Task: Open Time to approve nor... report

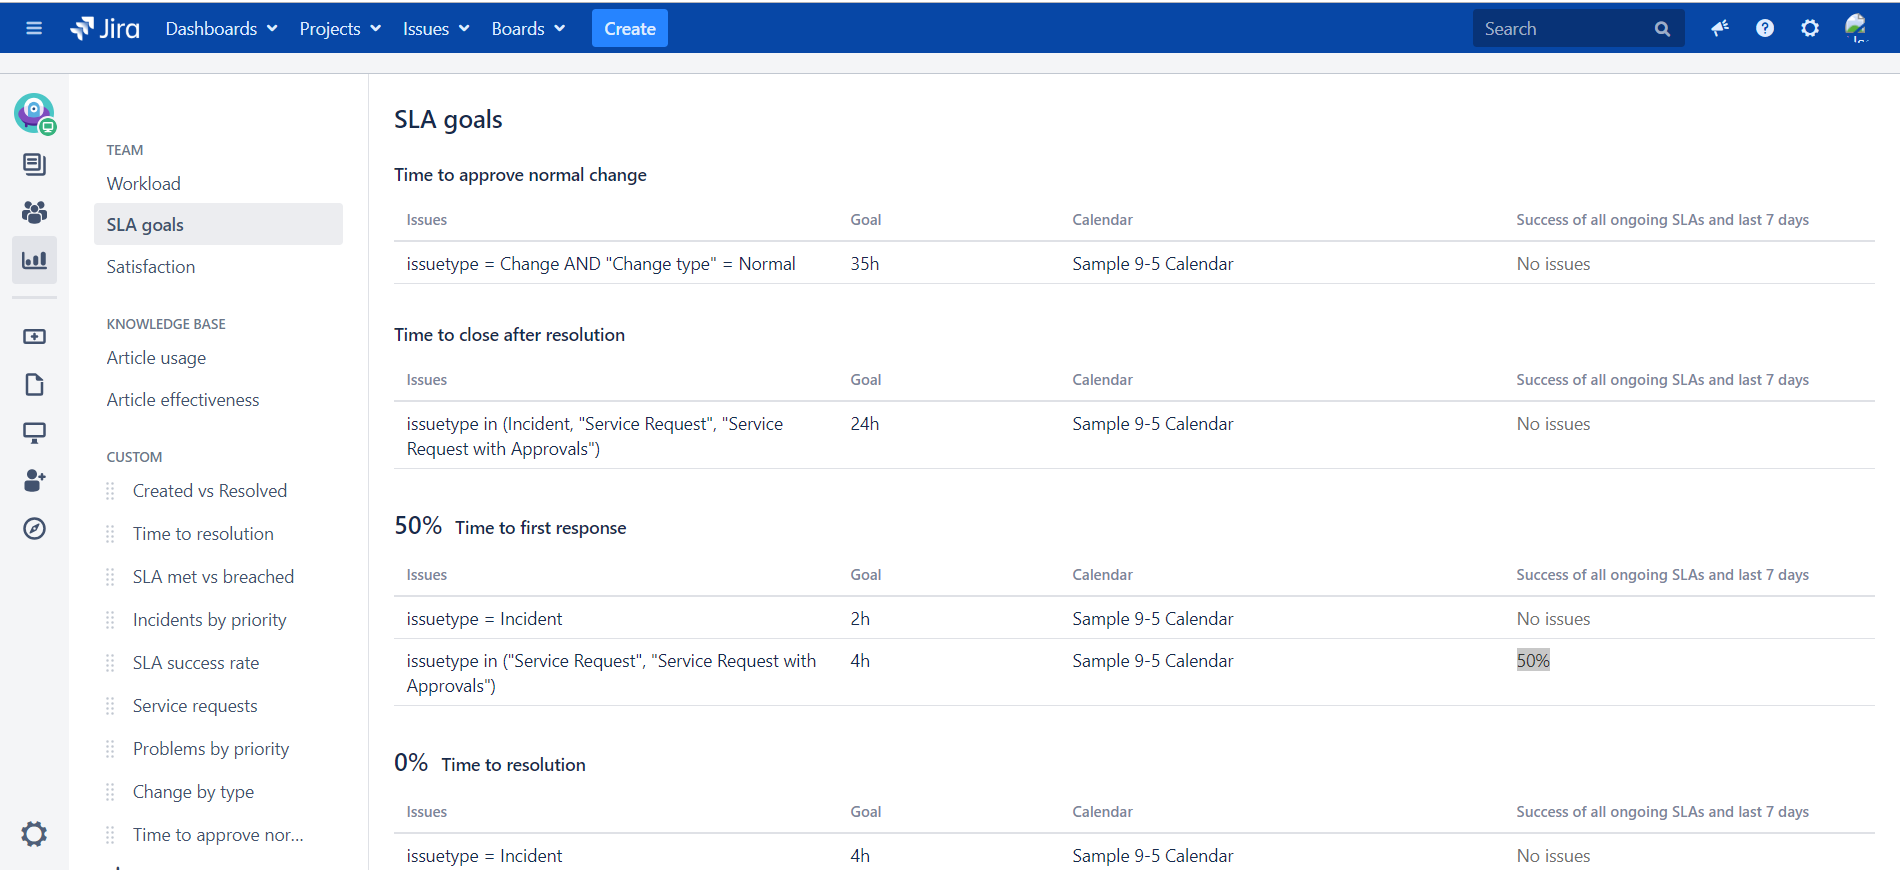Action: click(218, 835)
